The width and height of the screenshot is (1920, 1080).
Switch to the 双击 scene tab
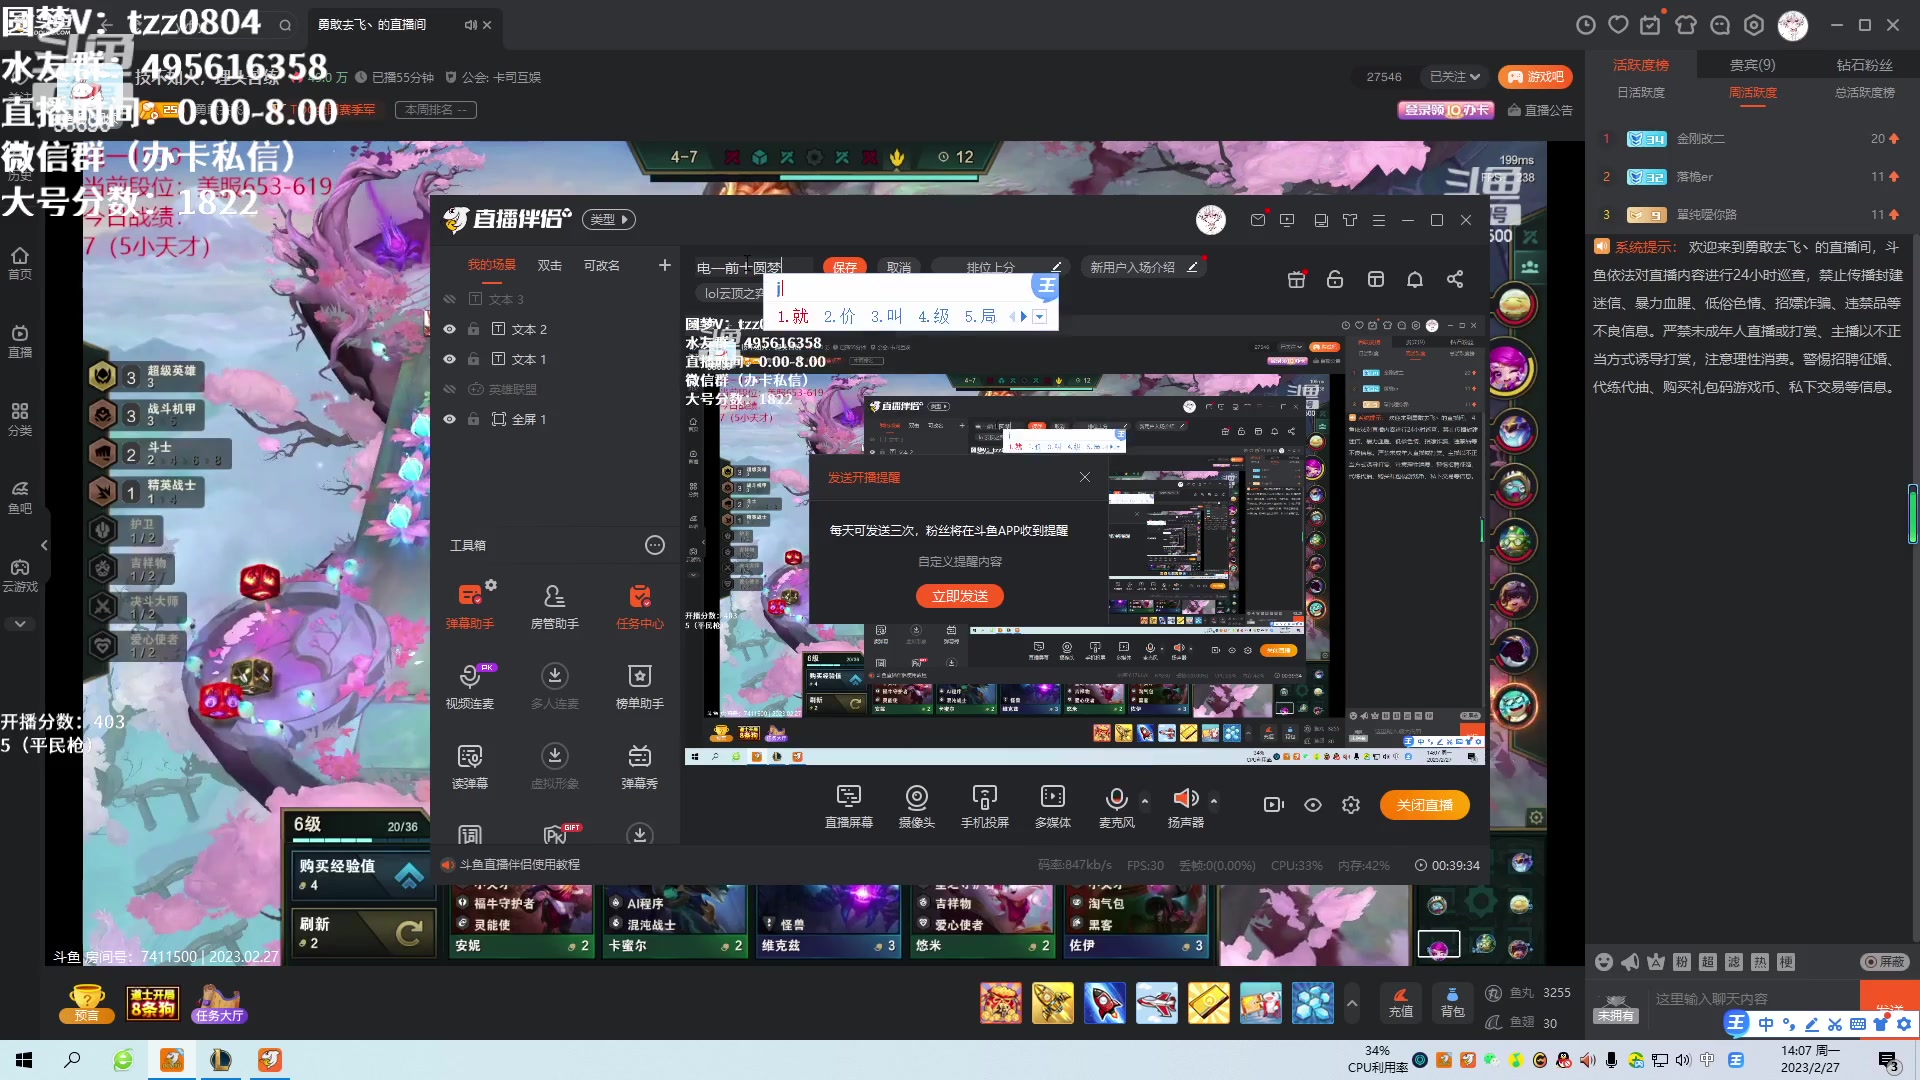point(550,265)
